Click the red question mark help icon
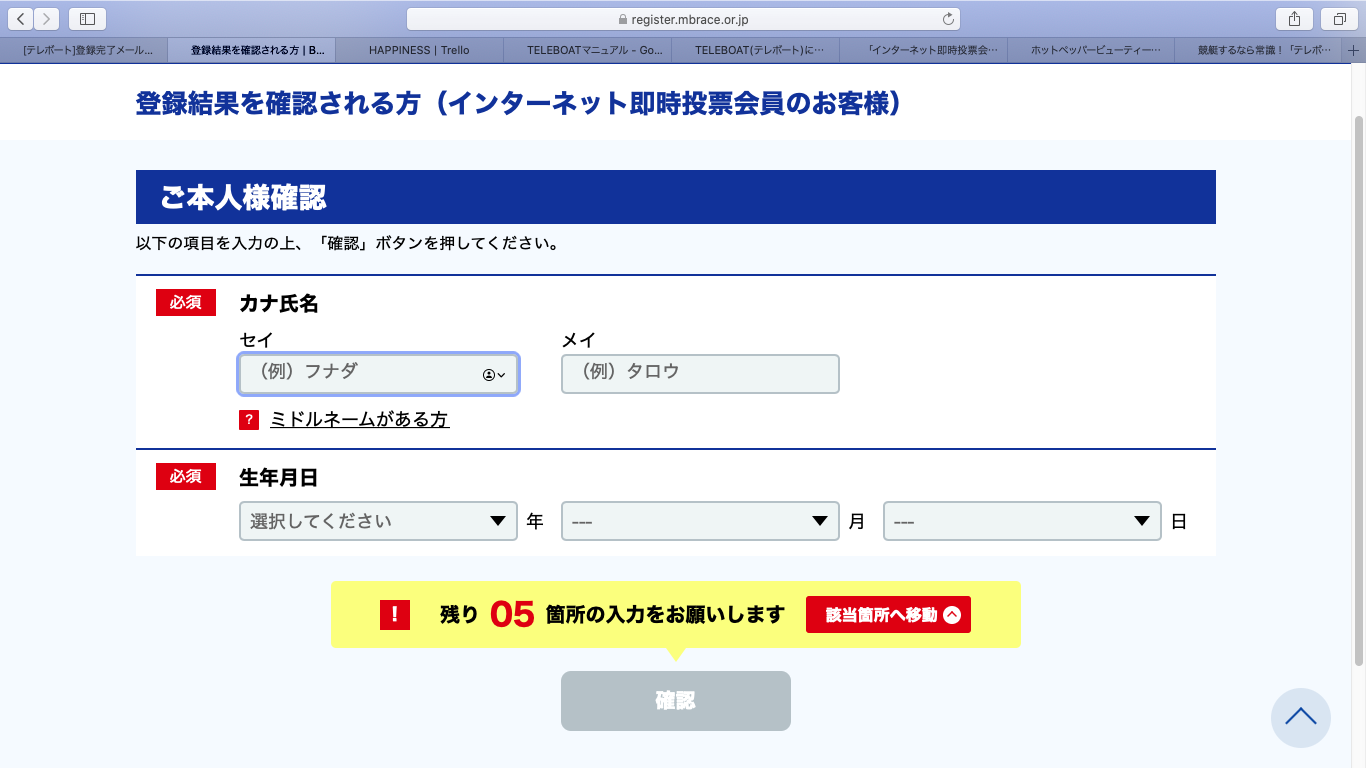Viewport: 1366px width, 768px height. click(249, 420)
